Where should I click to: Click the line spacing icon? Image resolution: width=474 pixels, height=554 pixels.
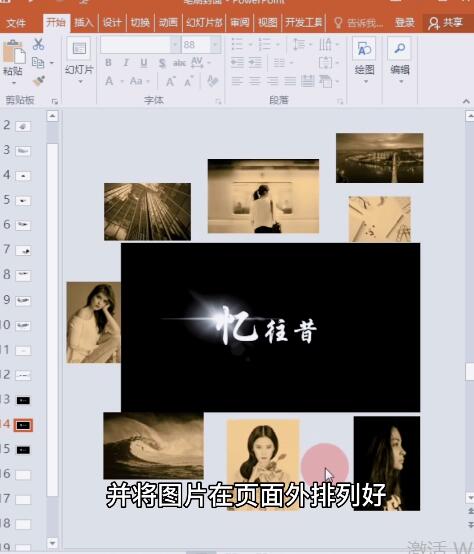[299, 45]
